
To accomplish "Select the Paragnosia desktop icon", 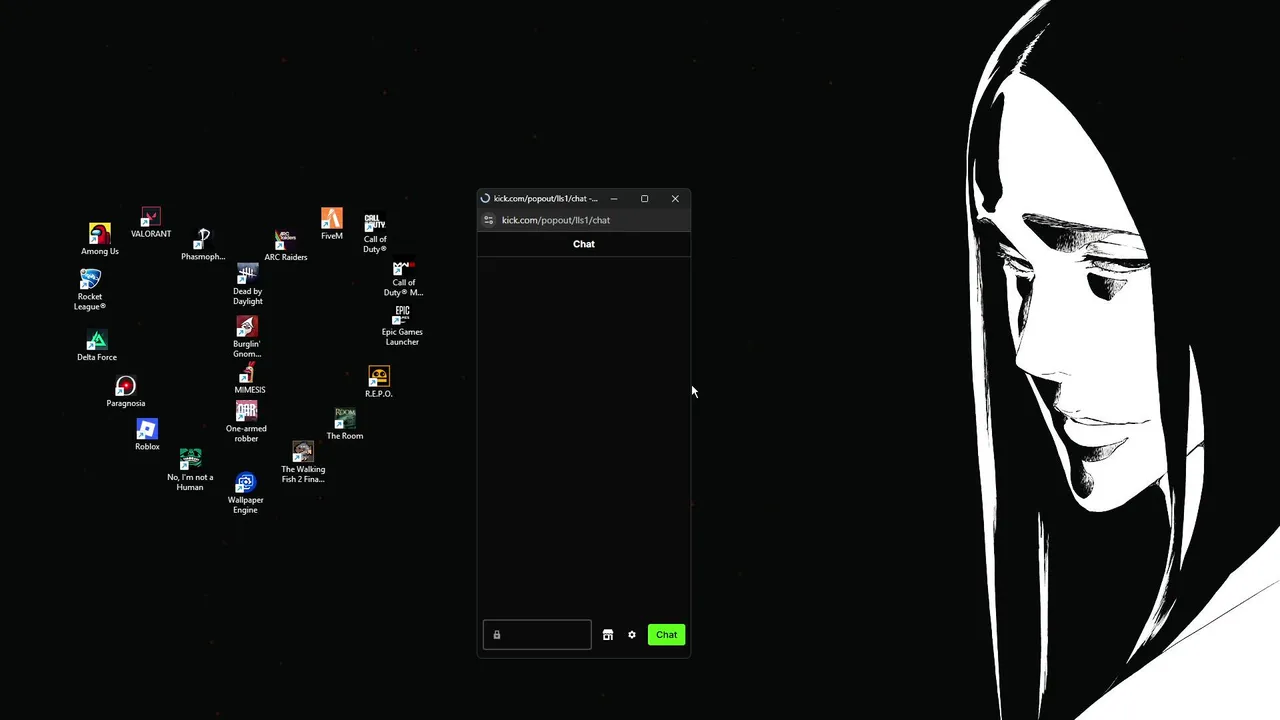I will point(126,391).
